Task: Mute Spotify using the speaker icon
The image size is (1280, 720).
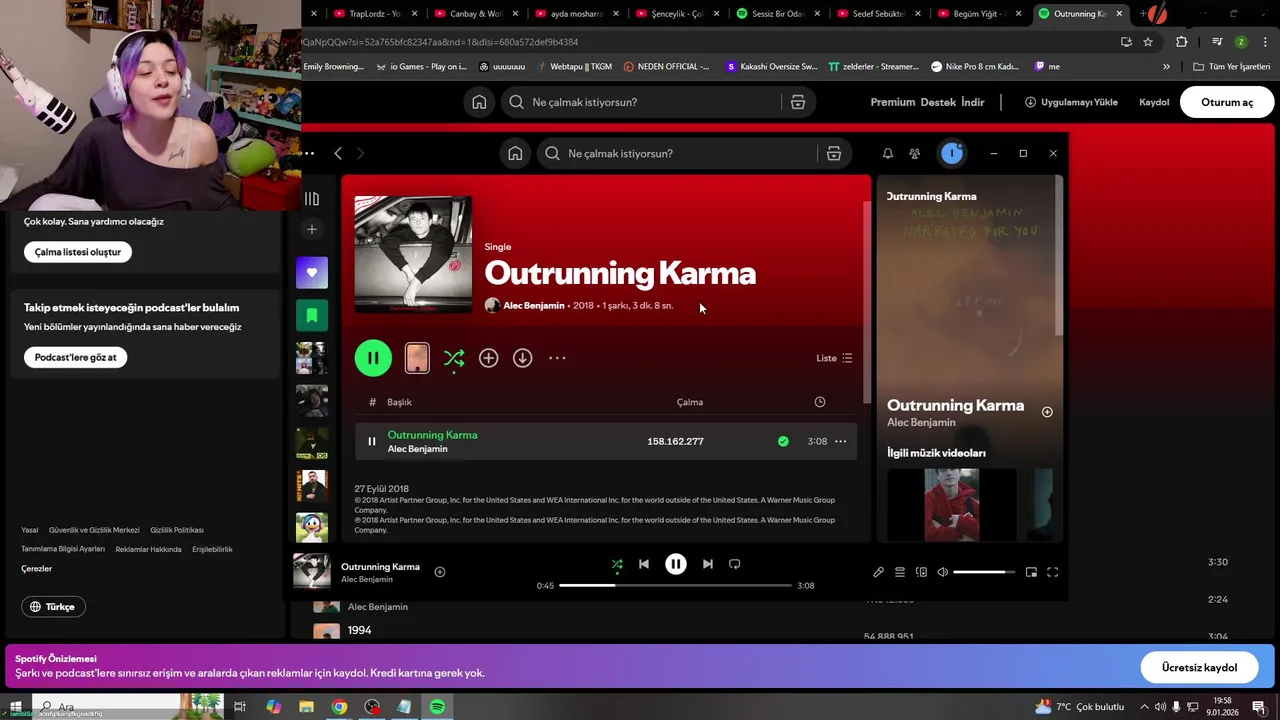Action: (x=942, y=572)
